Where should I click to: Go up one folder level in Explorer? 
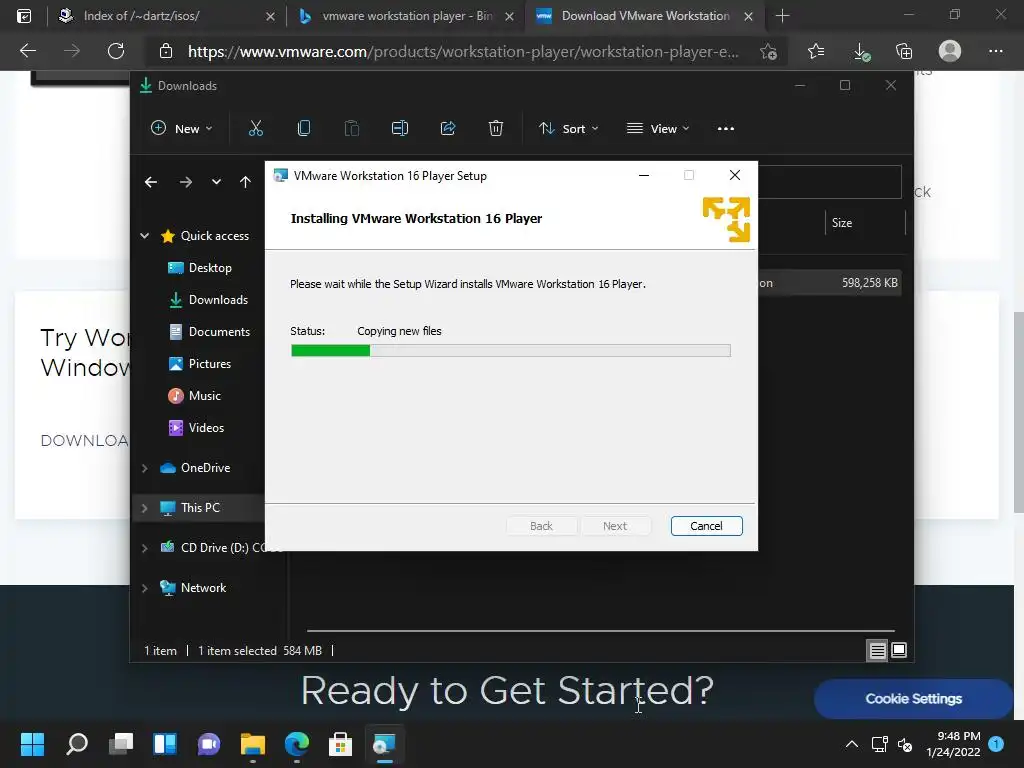tap(245, 182)
